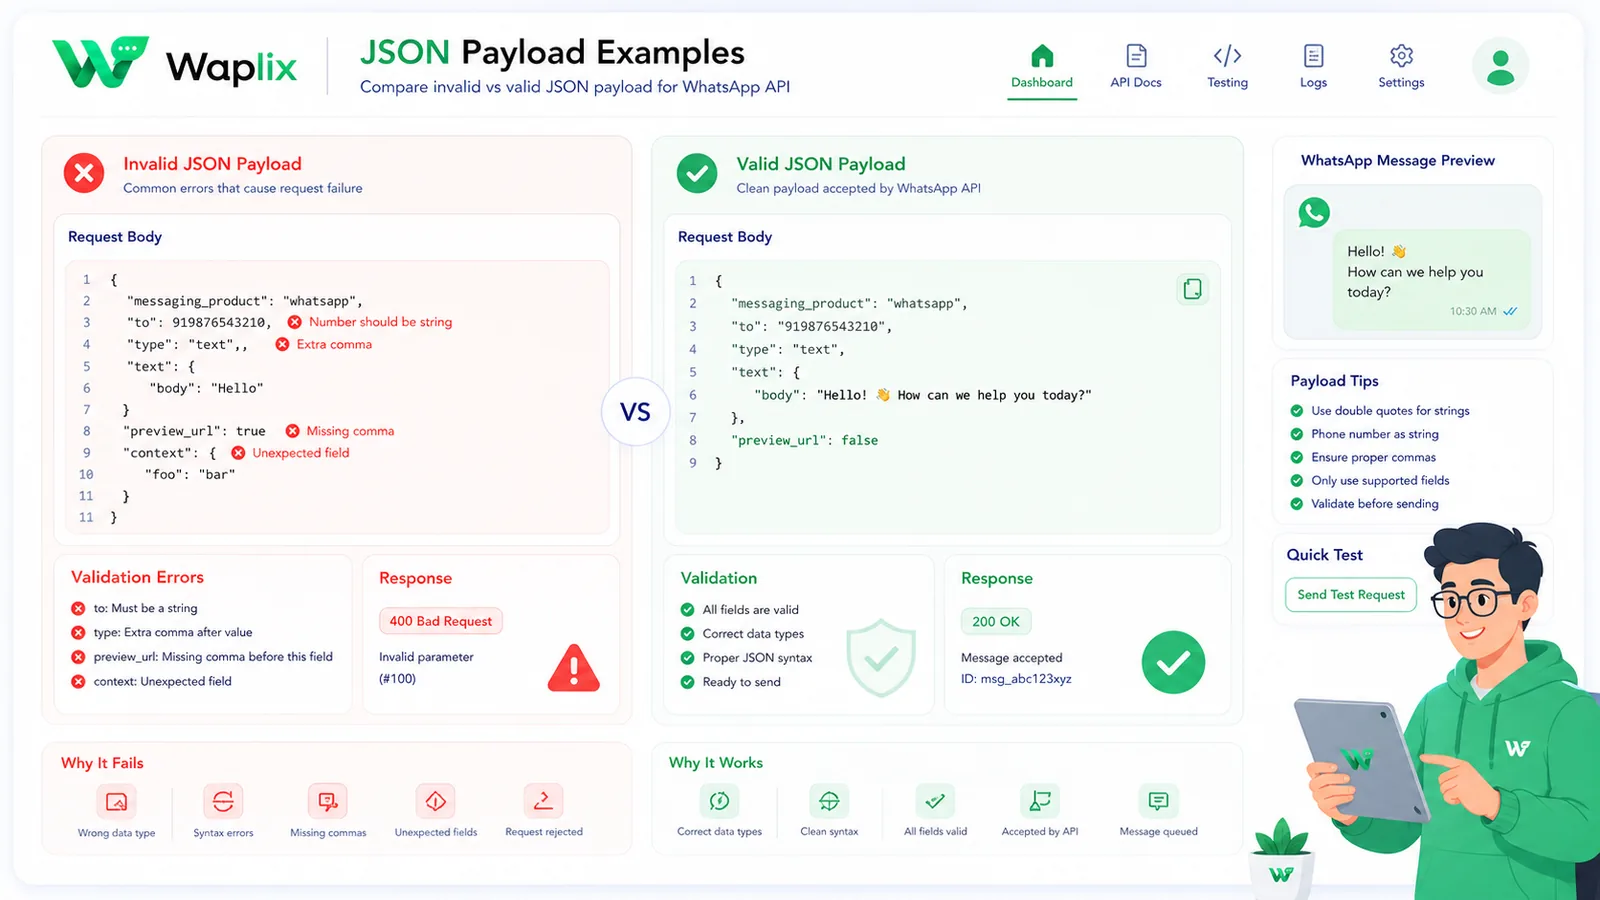The width and height of the screenshot is (1600, 900).
Task: Click the 'All fields are valid' check icon
Action: [687, 610]
